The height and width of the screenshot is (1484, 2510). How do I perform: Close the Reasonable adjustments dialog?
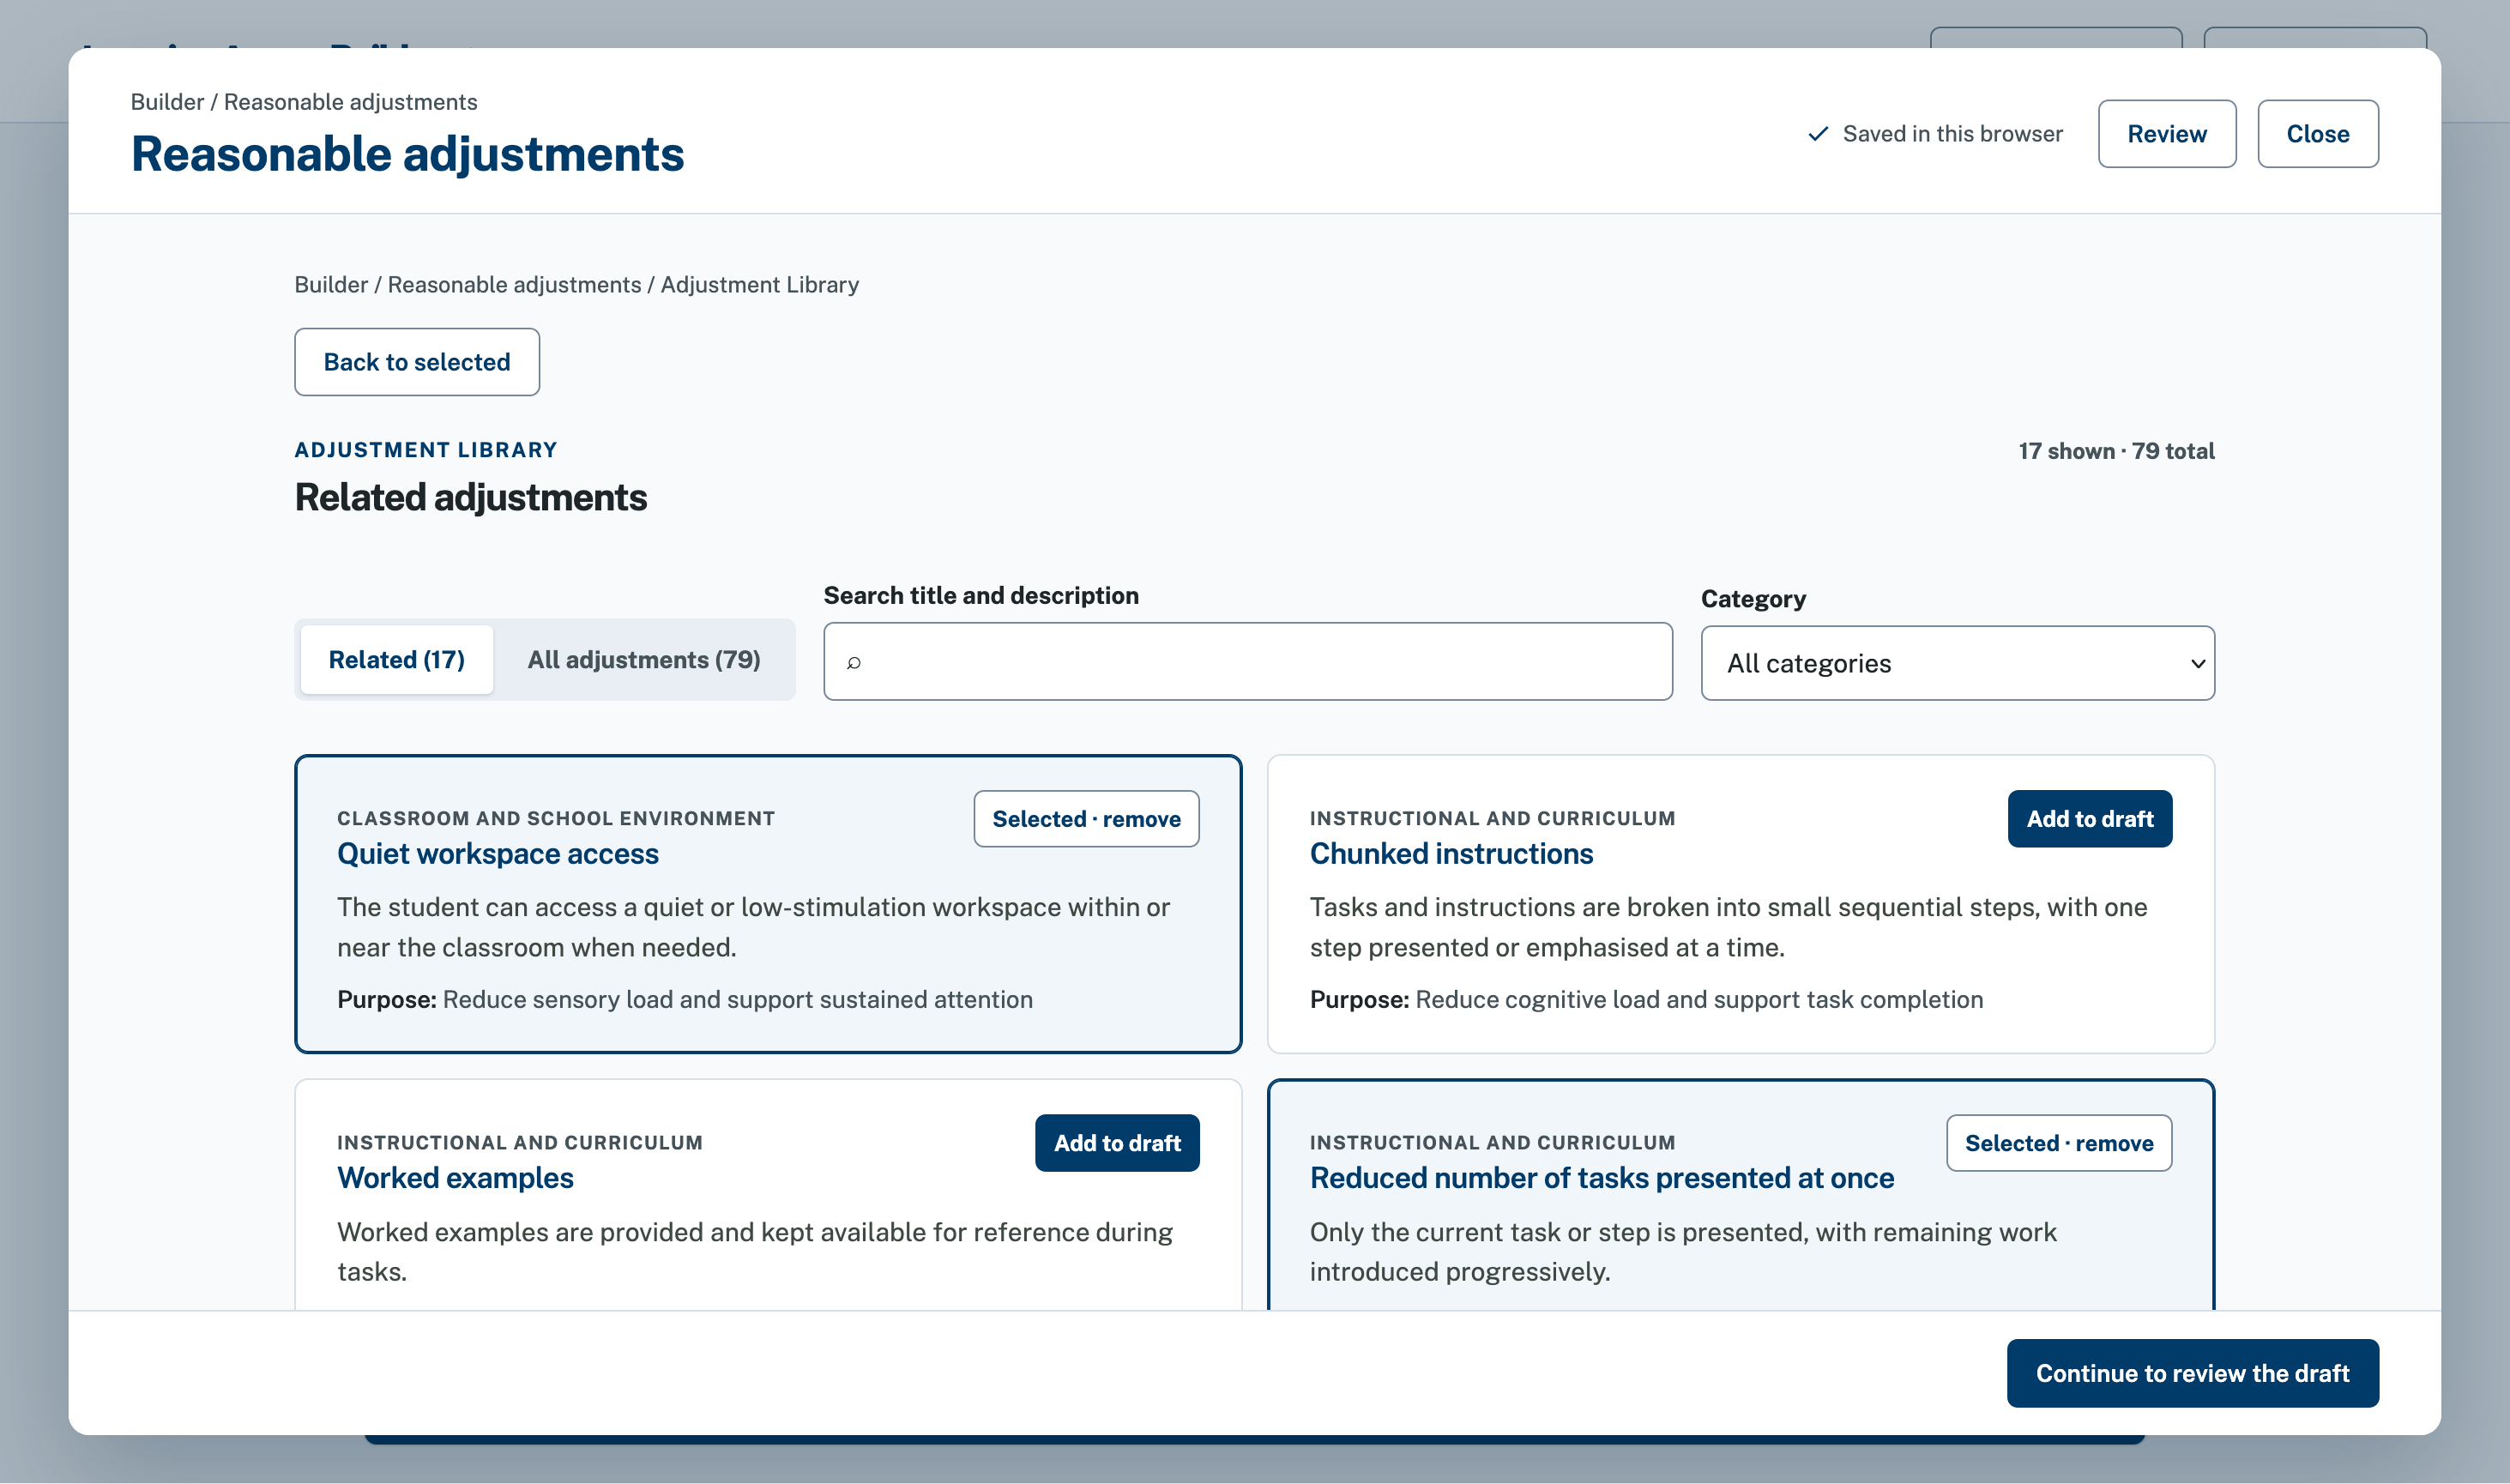(2317, 134)
